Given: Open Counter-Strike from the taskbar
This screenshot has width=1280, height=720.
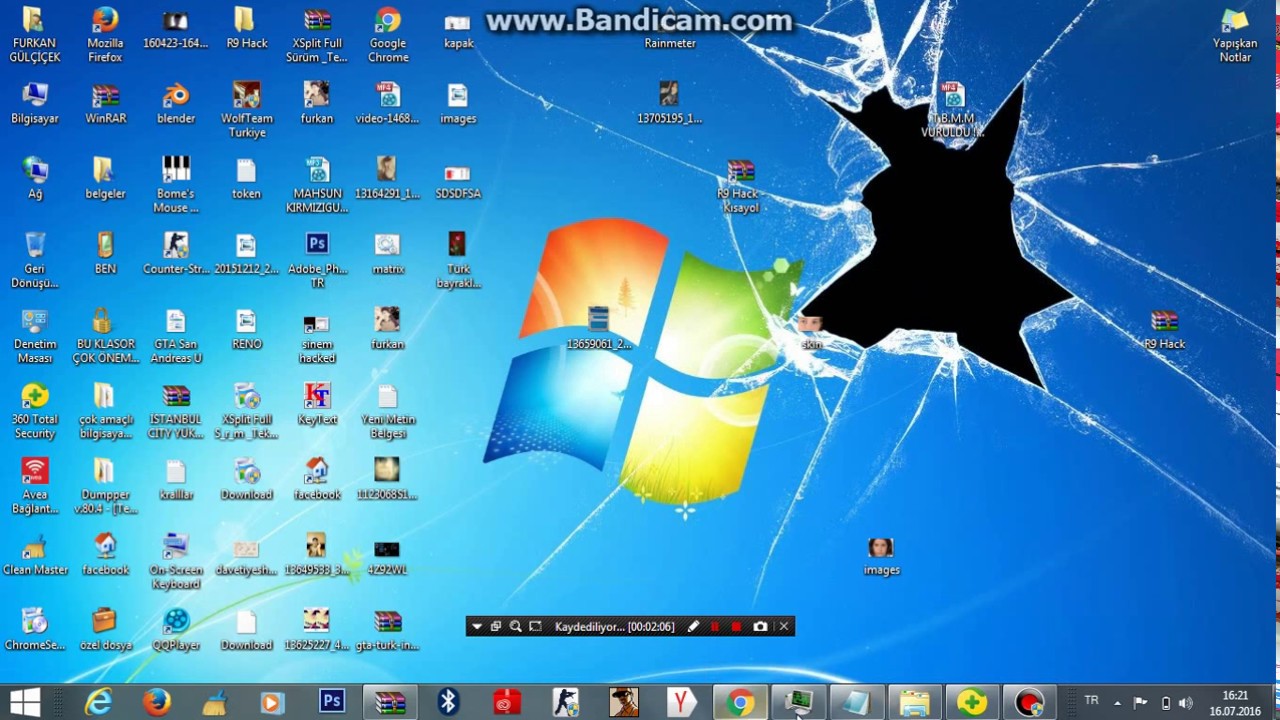Looking at the screenshot, I should 565,703.
